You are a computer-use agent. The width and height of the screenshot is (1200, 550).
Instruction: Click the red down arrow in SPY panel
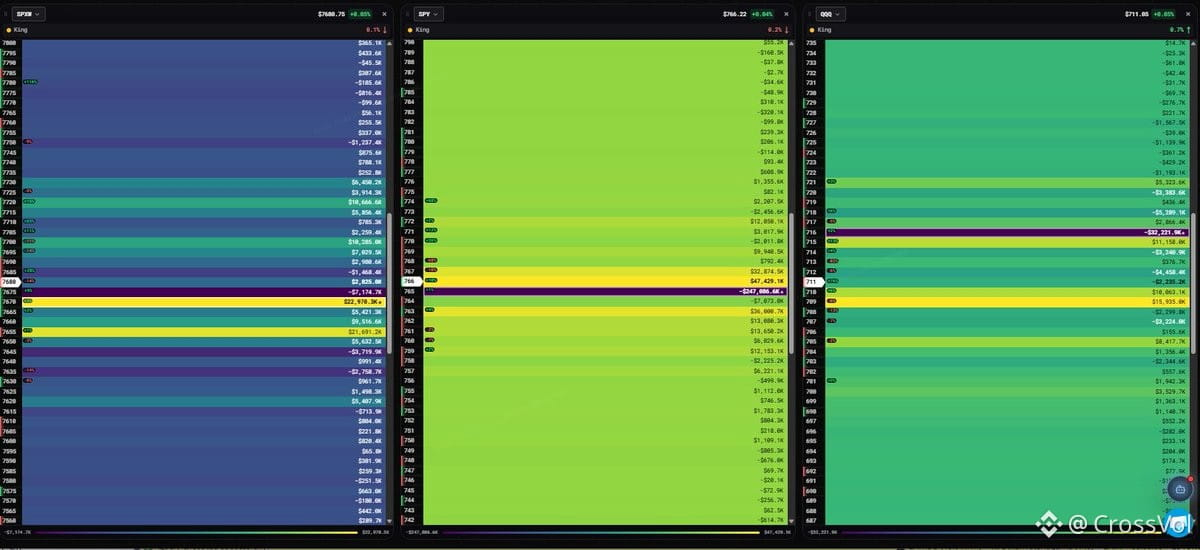tap(787, 31)
